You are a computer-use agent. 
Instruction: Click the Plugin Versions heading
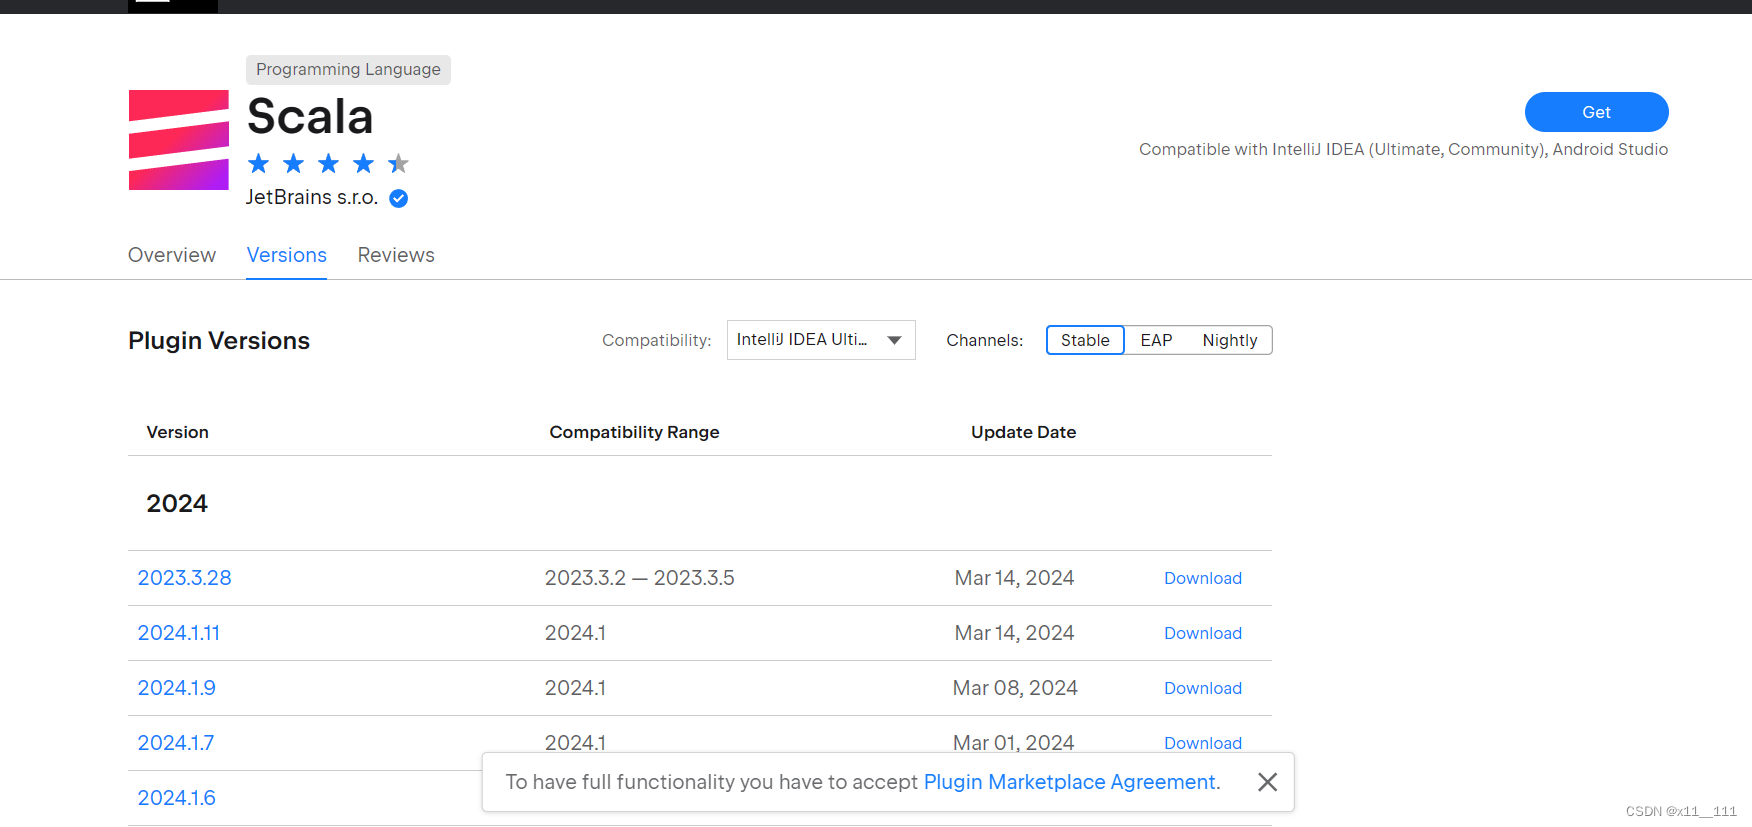(x=219, y=341)
